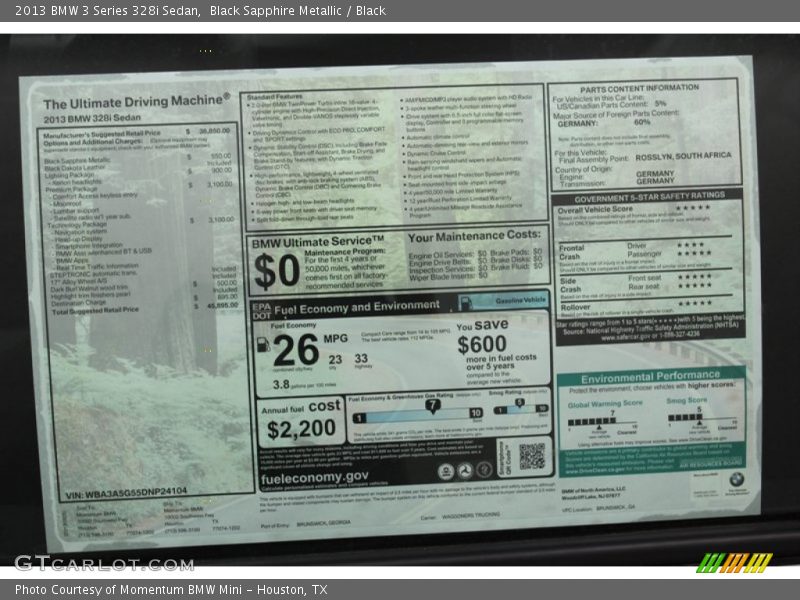Open the fueleconomy.gov link text
This screenshot has width=800, height=600.
click(x=314, y=479)
